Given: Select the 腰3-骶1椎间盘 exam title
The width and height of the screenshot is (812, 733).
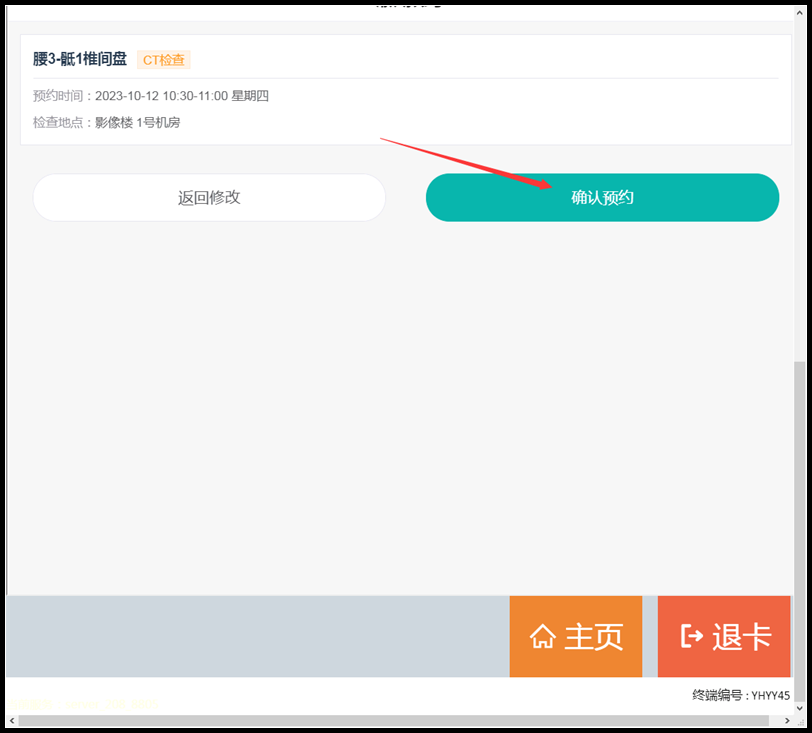Looking at the screenshot, I should 79,59.
